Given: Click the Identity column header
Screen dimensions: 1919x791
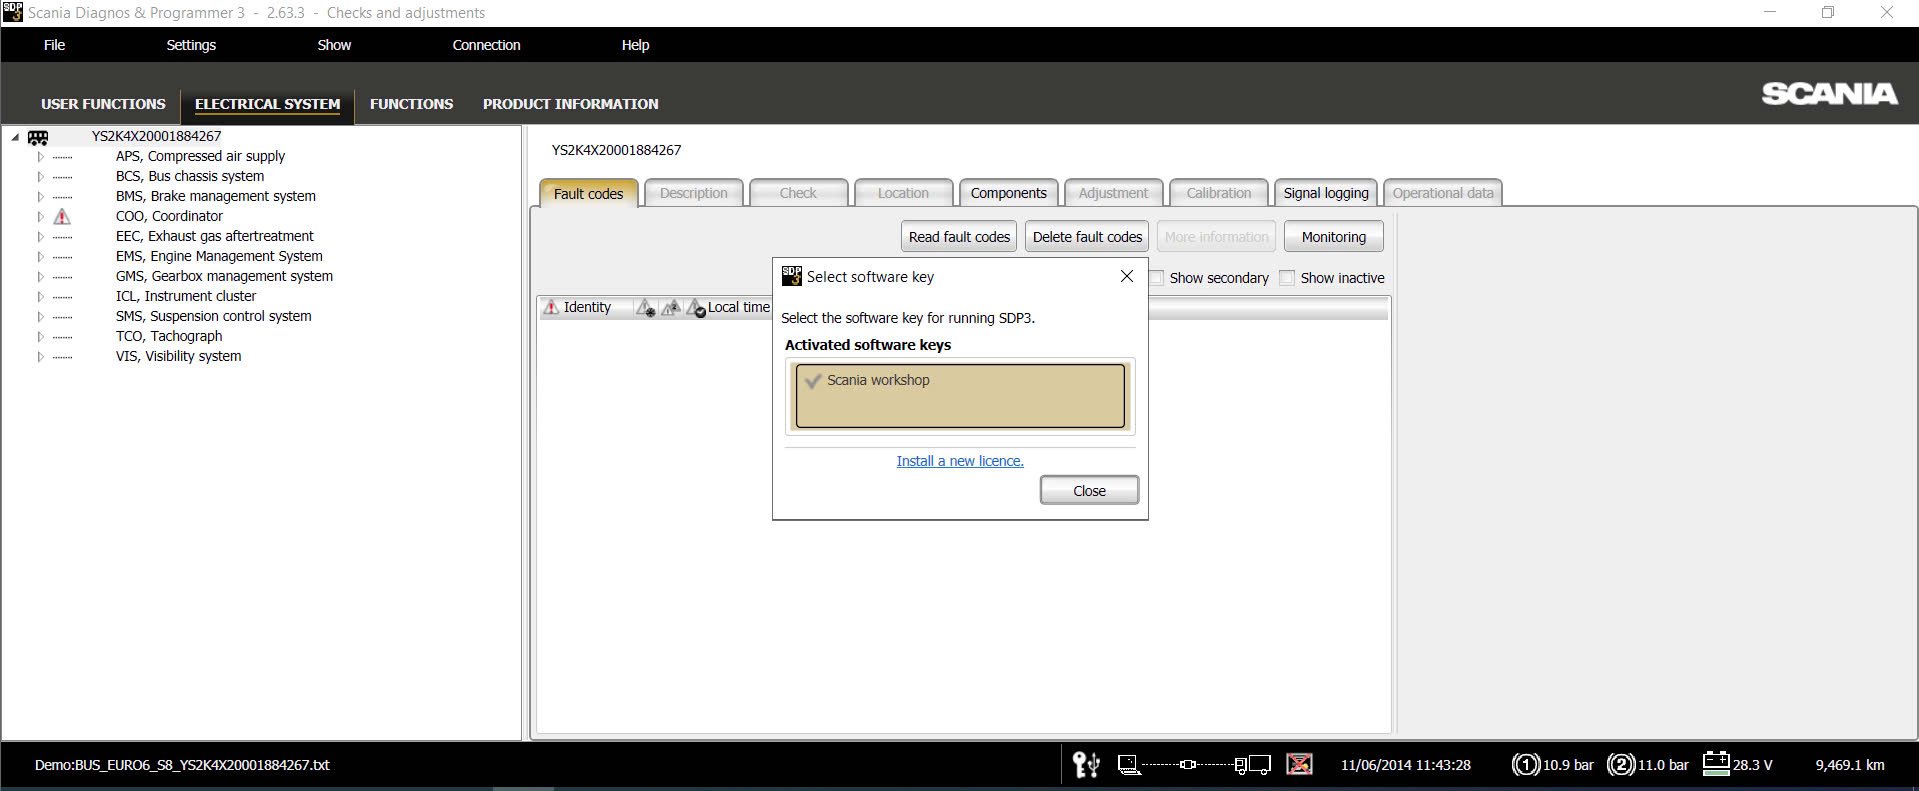Looking at the screenshot, I should coord(587,307).
